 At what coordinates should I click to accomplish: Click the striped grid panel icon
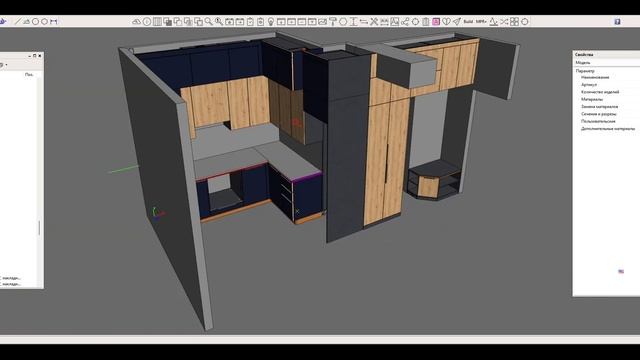157,22
